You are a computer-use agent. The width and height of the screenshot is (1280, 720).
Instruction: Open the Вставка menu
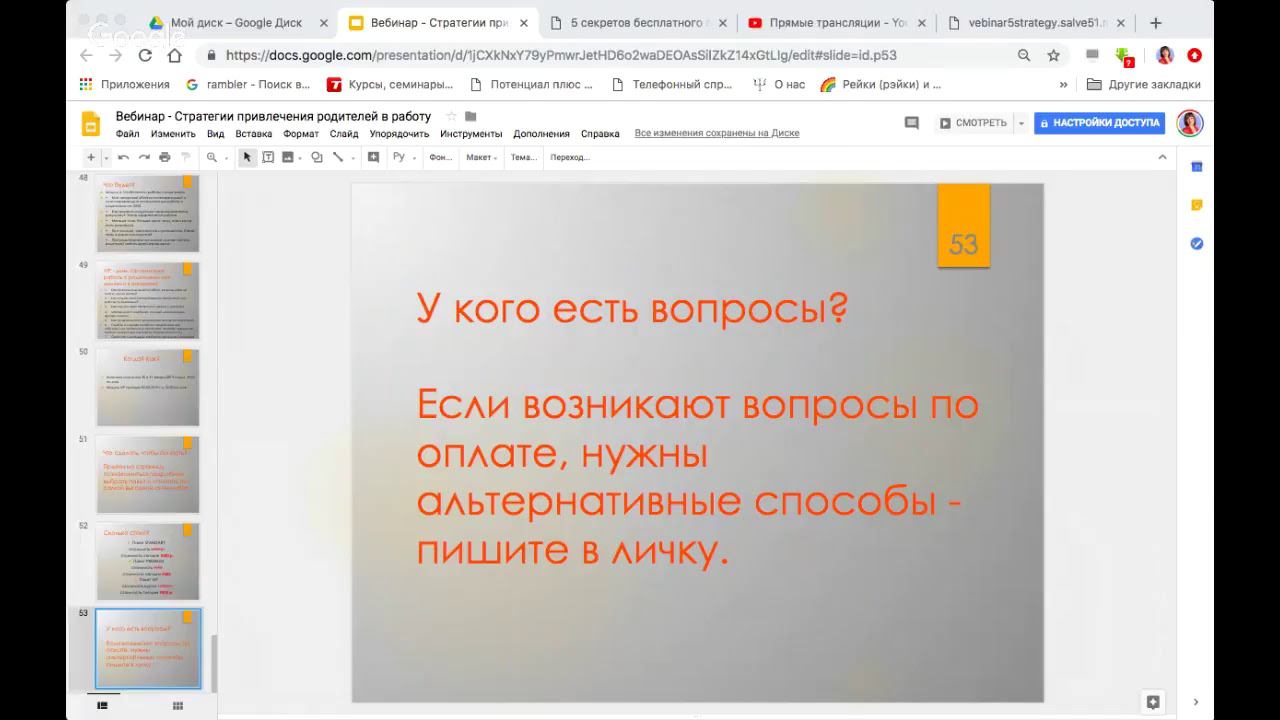click(254, 134)
